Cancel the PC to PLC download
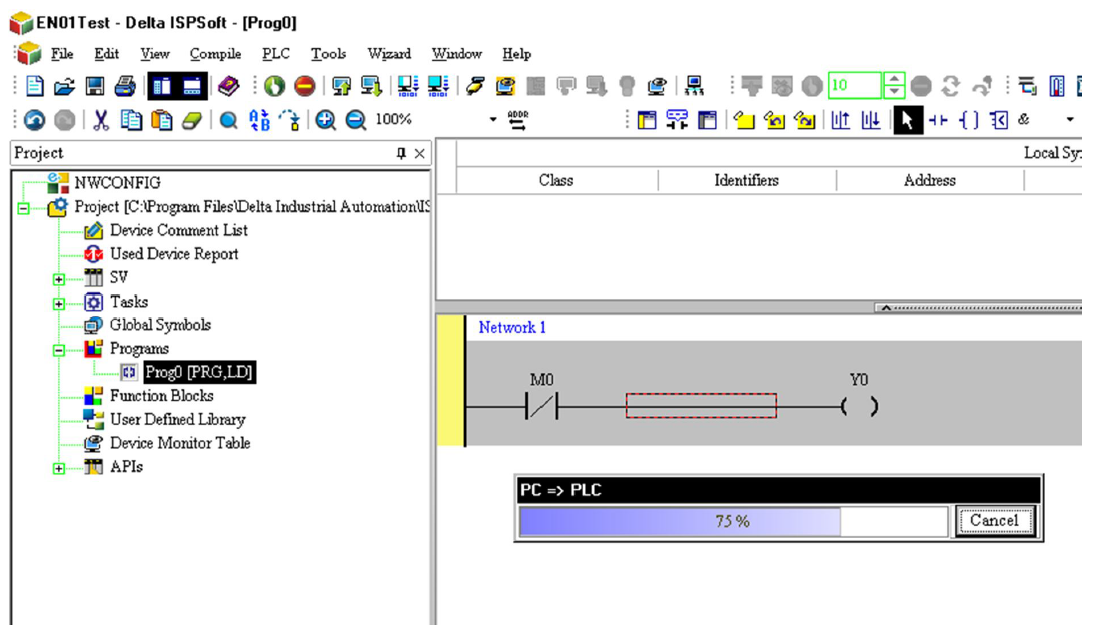The height and width of the screenshot is (635, 1093). [x=993, y=520]
